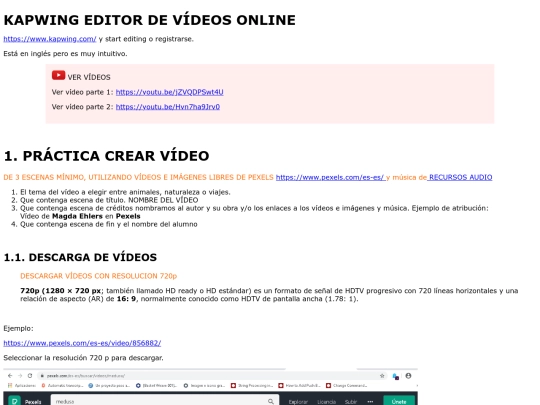This screenshot has height=405, width=540.
Task: Click the heading 1. PRÁCTICA CREAR VÍDEO
Action: pos(106,156)
